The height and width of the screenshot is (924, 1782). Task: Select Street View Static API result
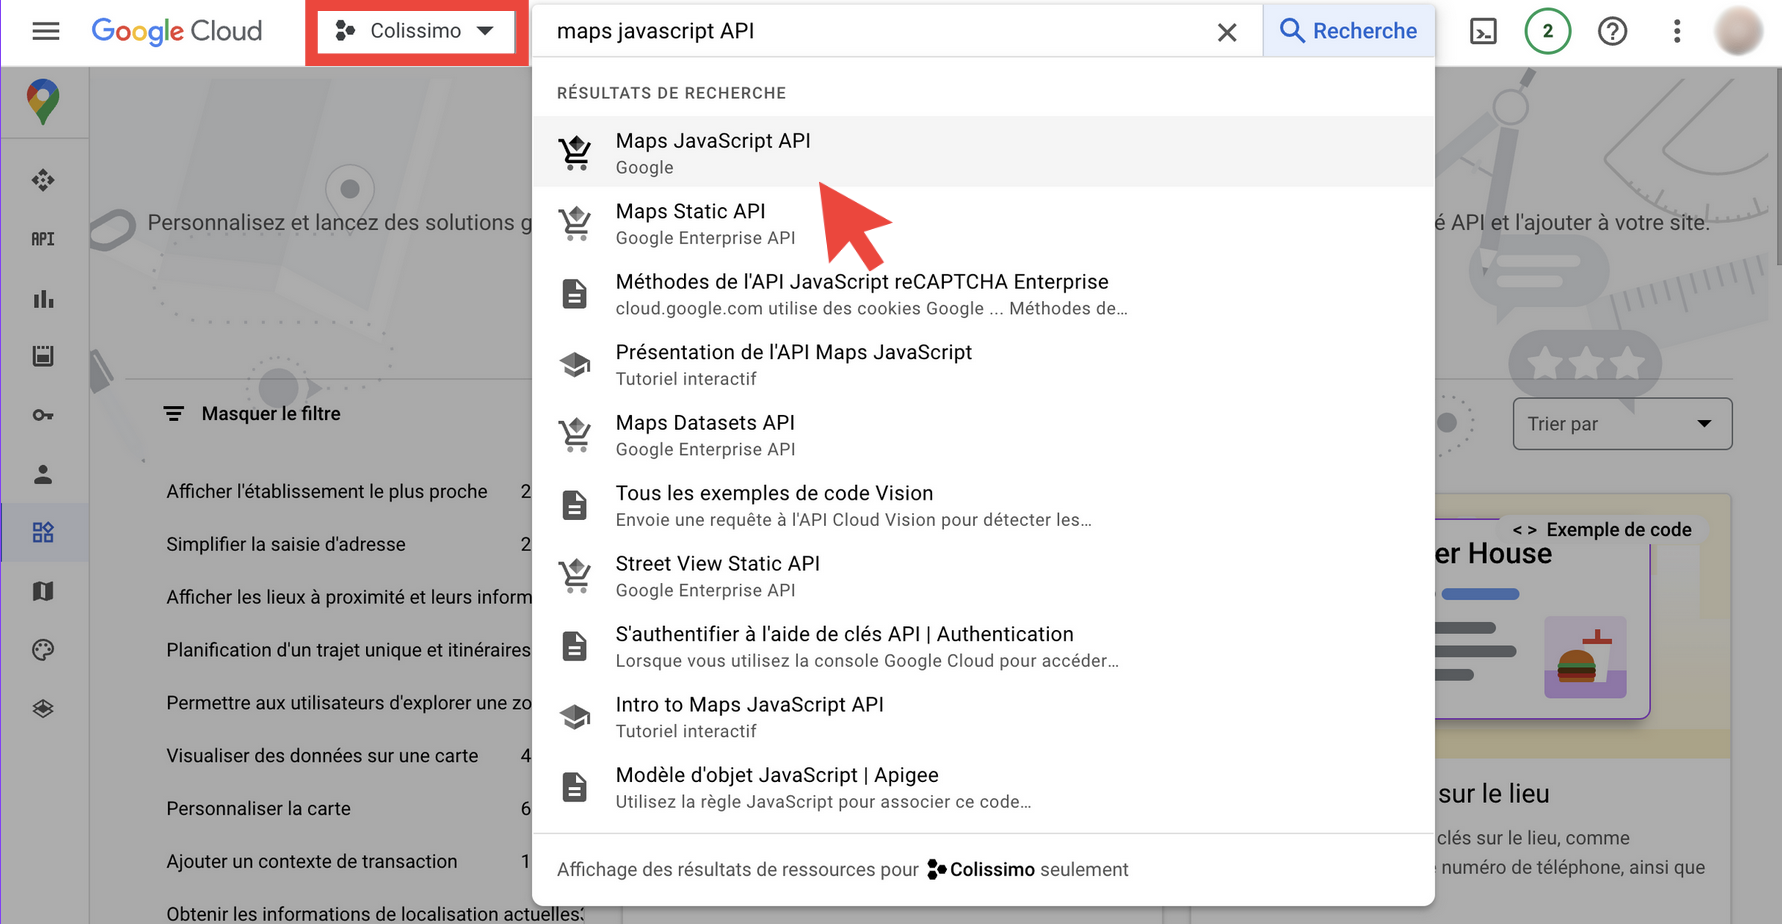983,576
